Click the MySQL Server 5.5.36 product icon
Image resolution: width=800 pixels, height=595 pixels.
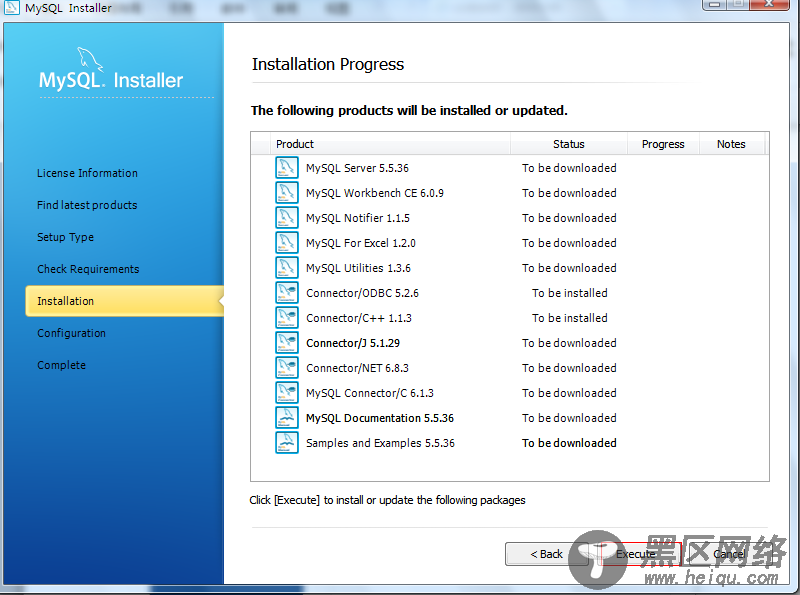coord(287,167)
